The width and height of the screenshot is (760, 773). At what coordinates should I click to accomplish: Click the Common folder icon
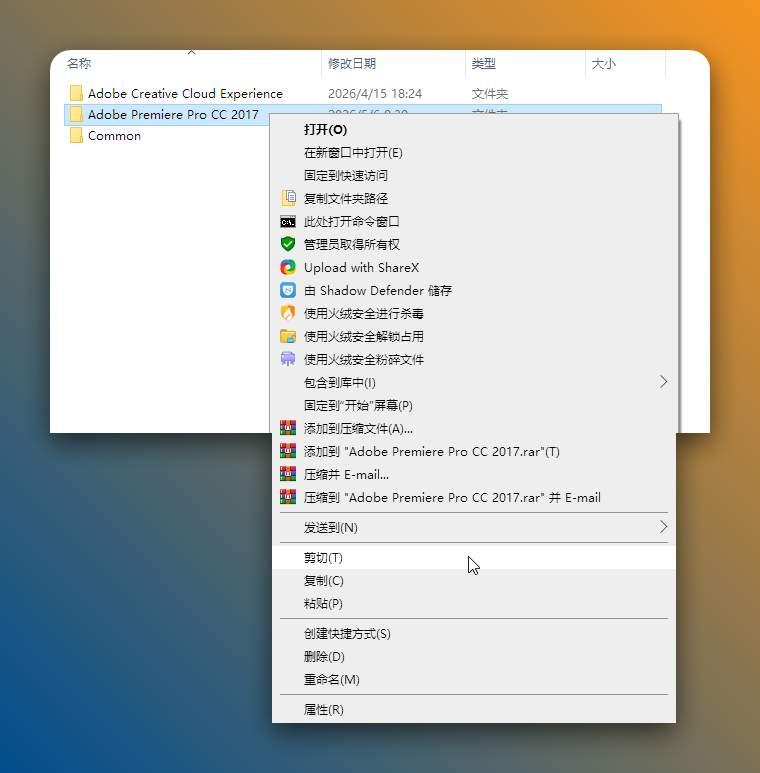point(76,136)
